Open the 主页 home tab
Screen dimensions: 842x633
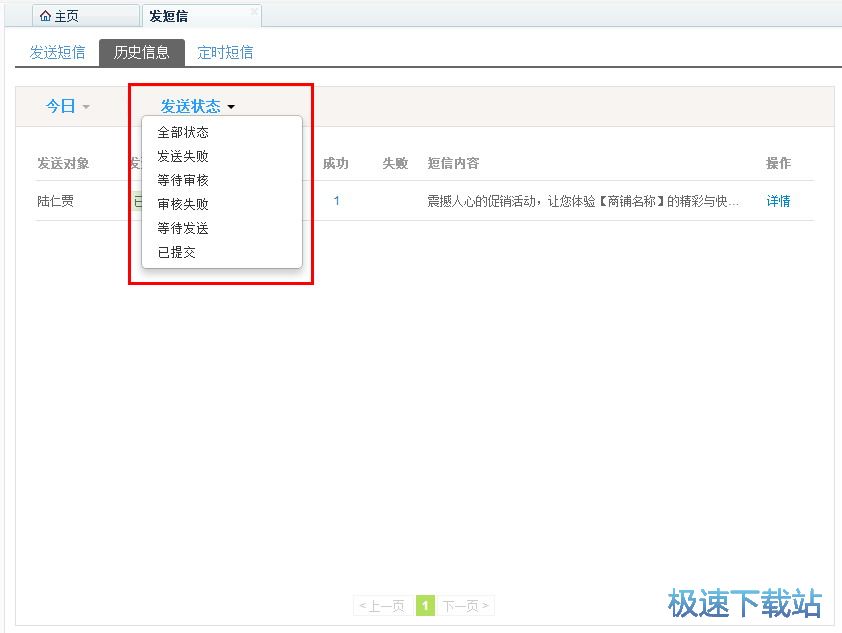click(x=86, y=16)
